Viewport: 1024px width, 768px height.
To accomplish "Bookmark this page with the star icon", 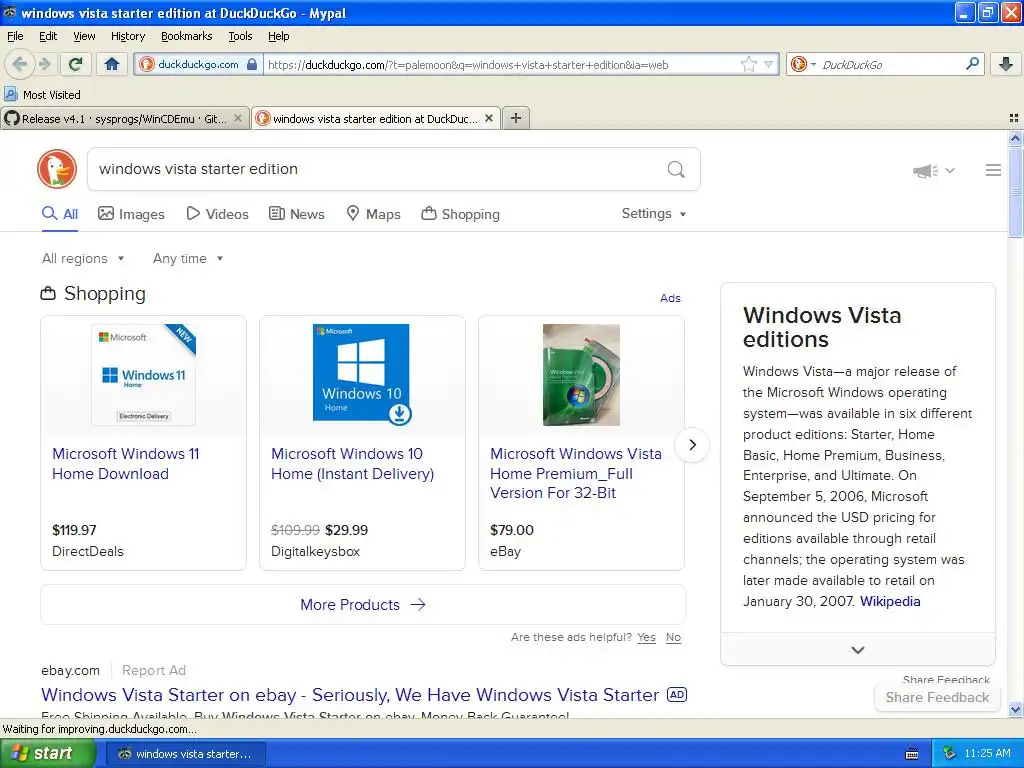I will [x=748, y=64].
